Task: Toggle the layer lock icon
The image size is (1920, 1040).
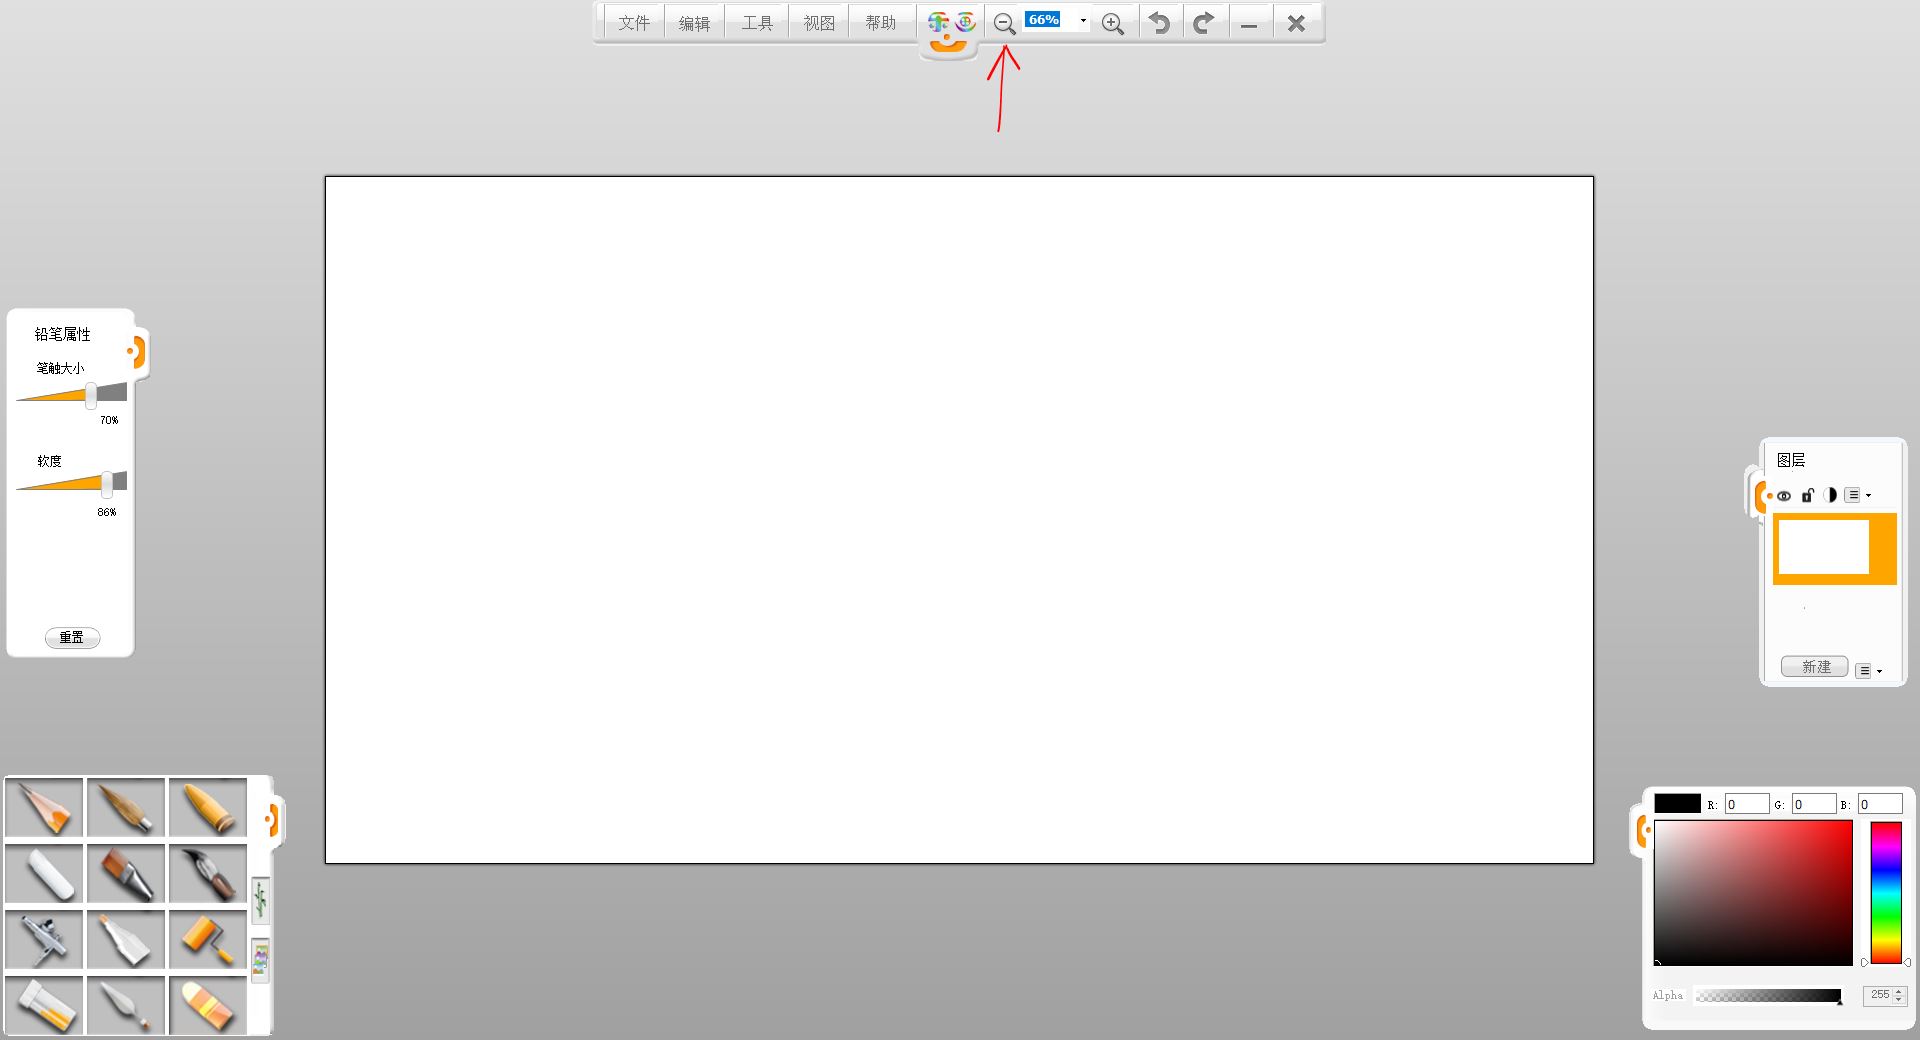Action: click(x=1807, y=495)
